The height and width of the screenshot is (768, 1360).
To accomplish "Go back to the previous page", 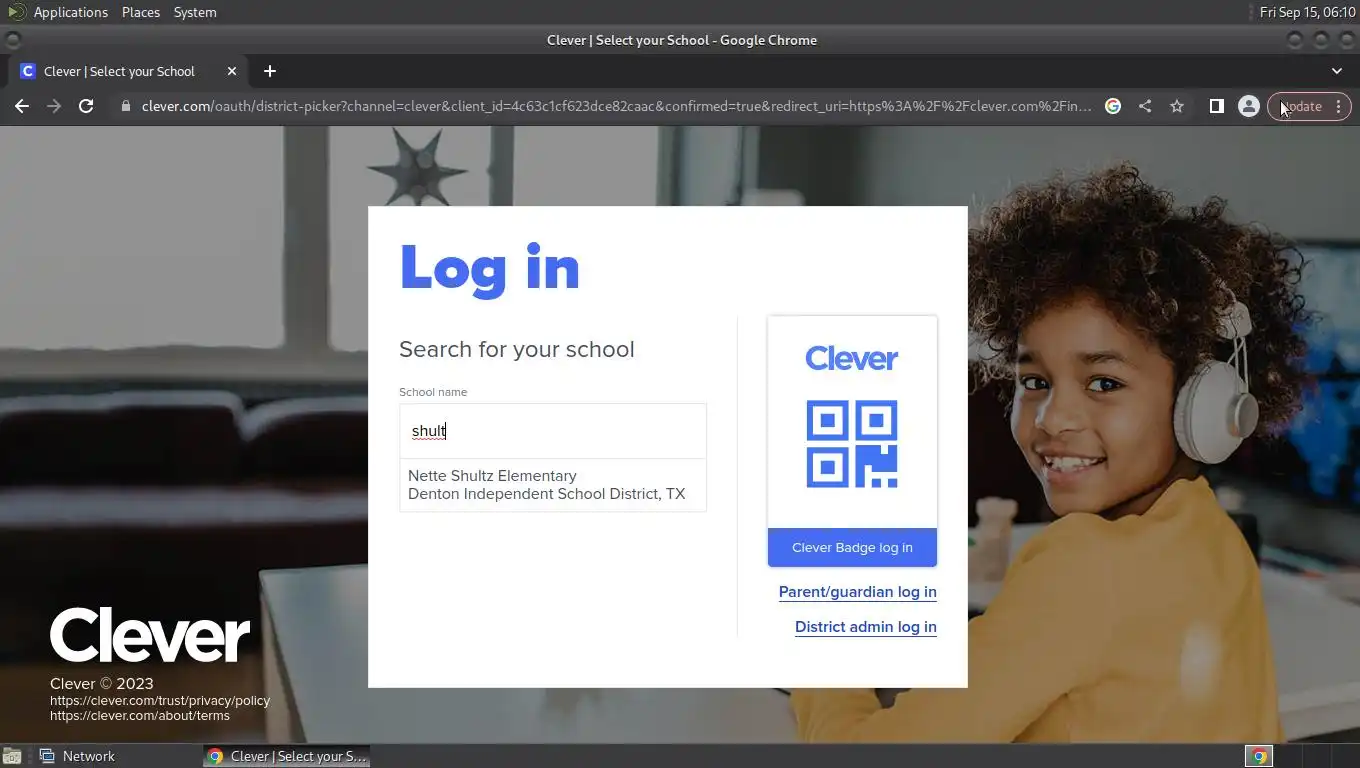I will pos(22,106).
